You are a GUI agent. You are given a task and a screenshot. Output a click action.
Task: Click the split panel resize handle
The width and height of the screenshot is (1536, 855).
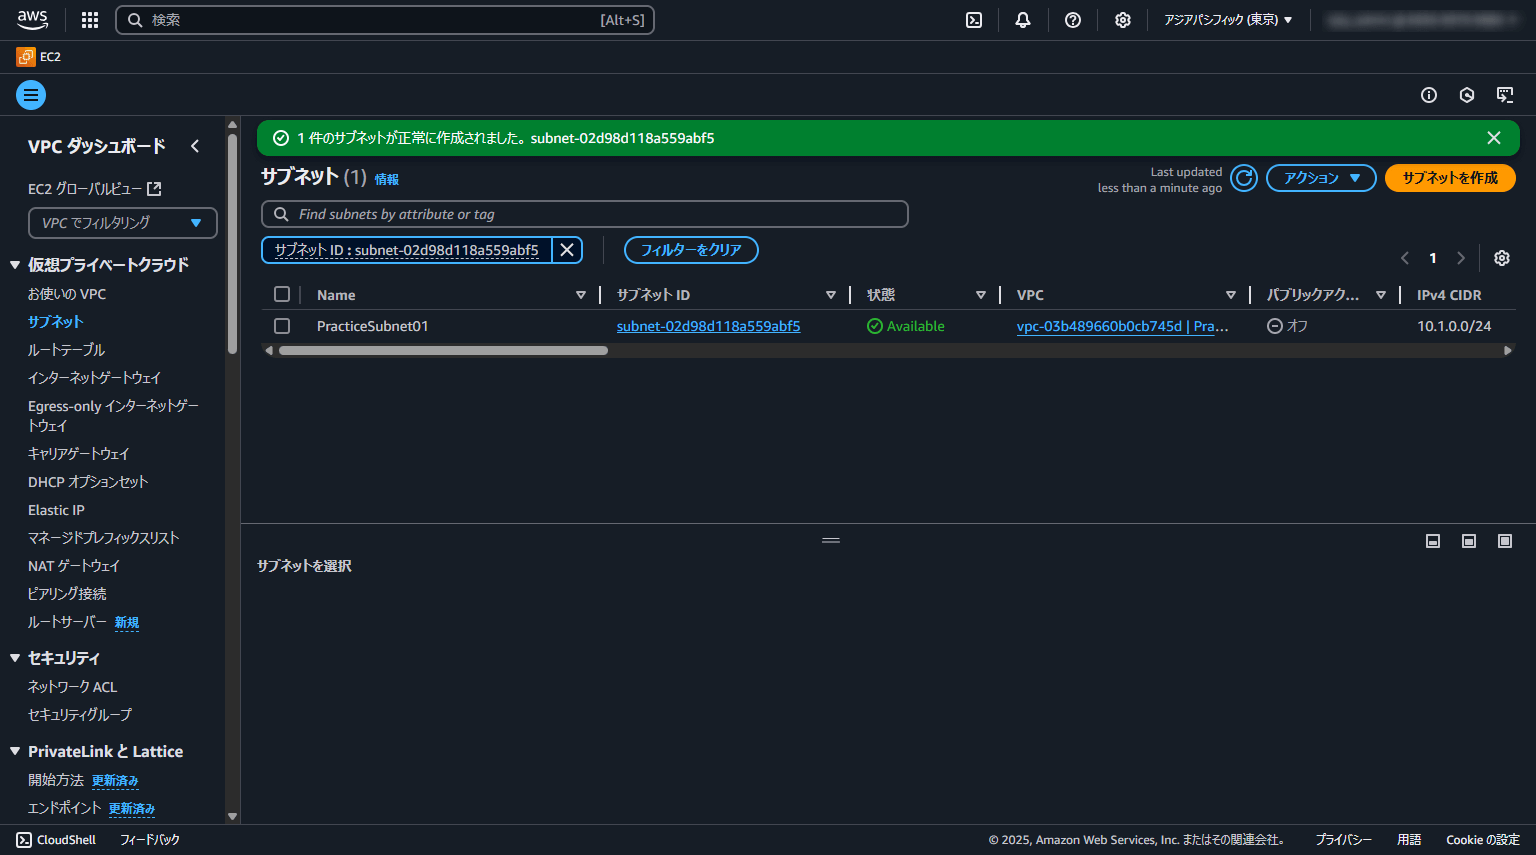click(x=831, y=540)
